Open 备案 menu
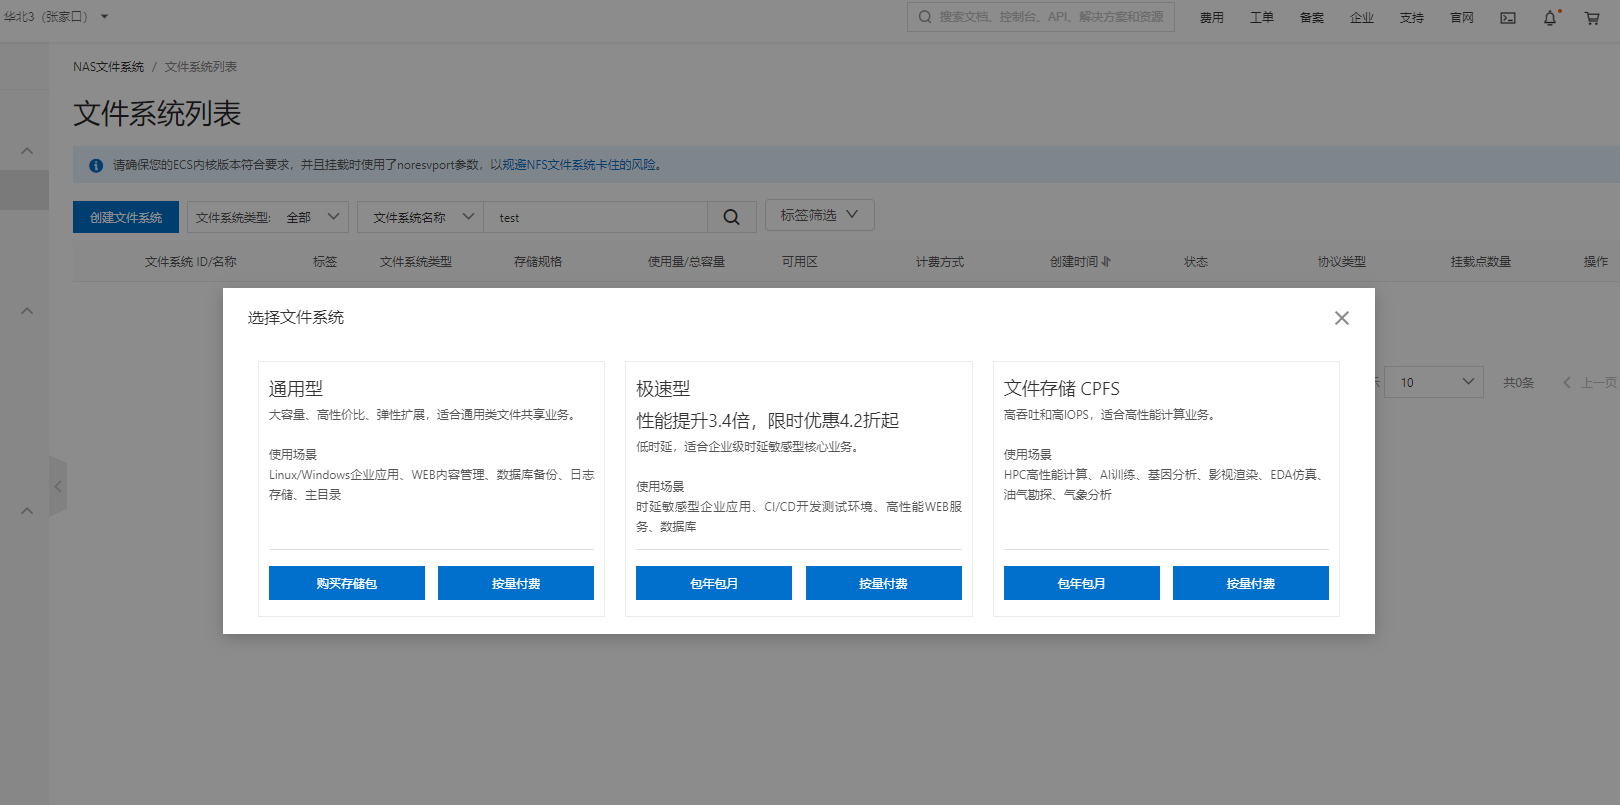 point(1312,18)
